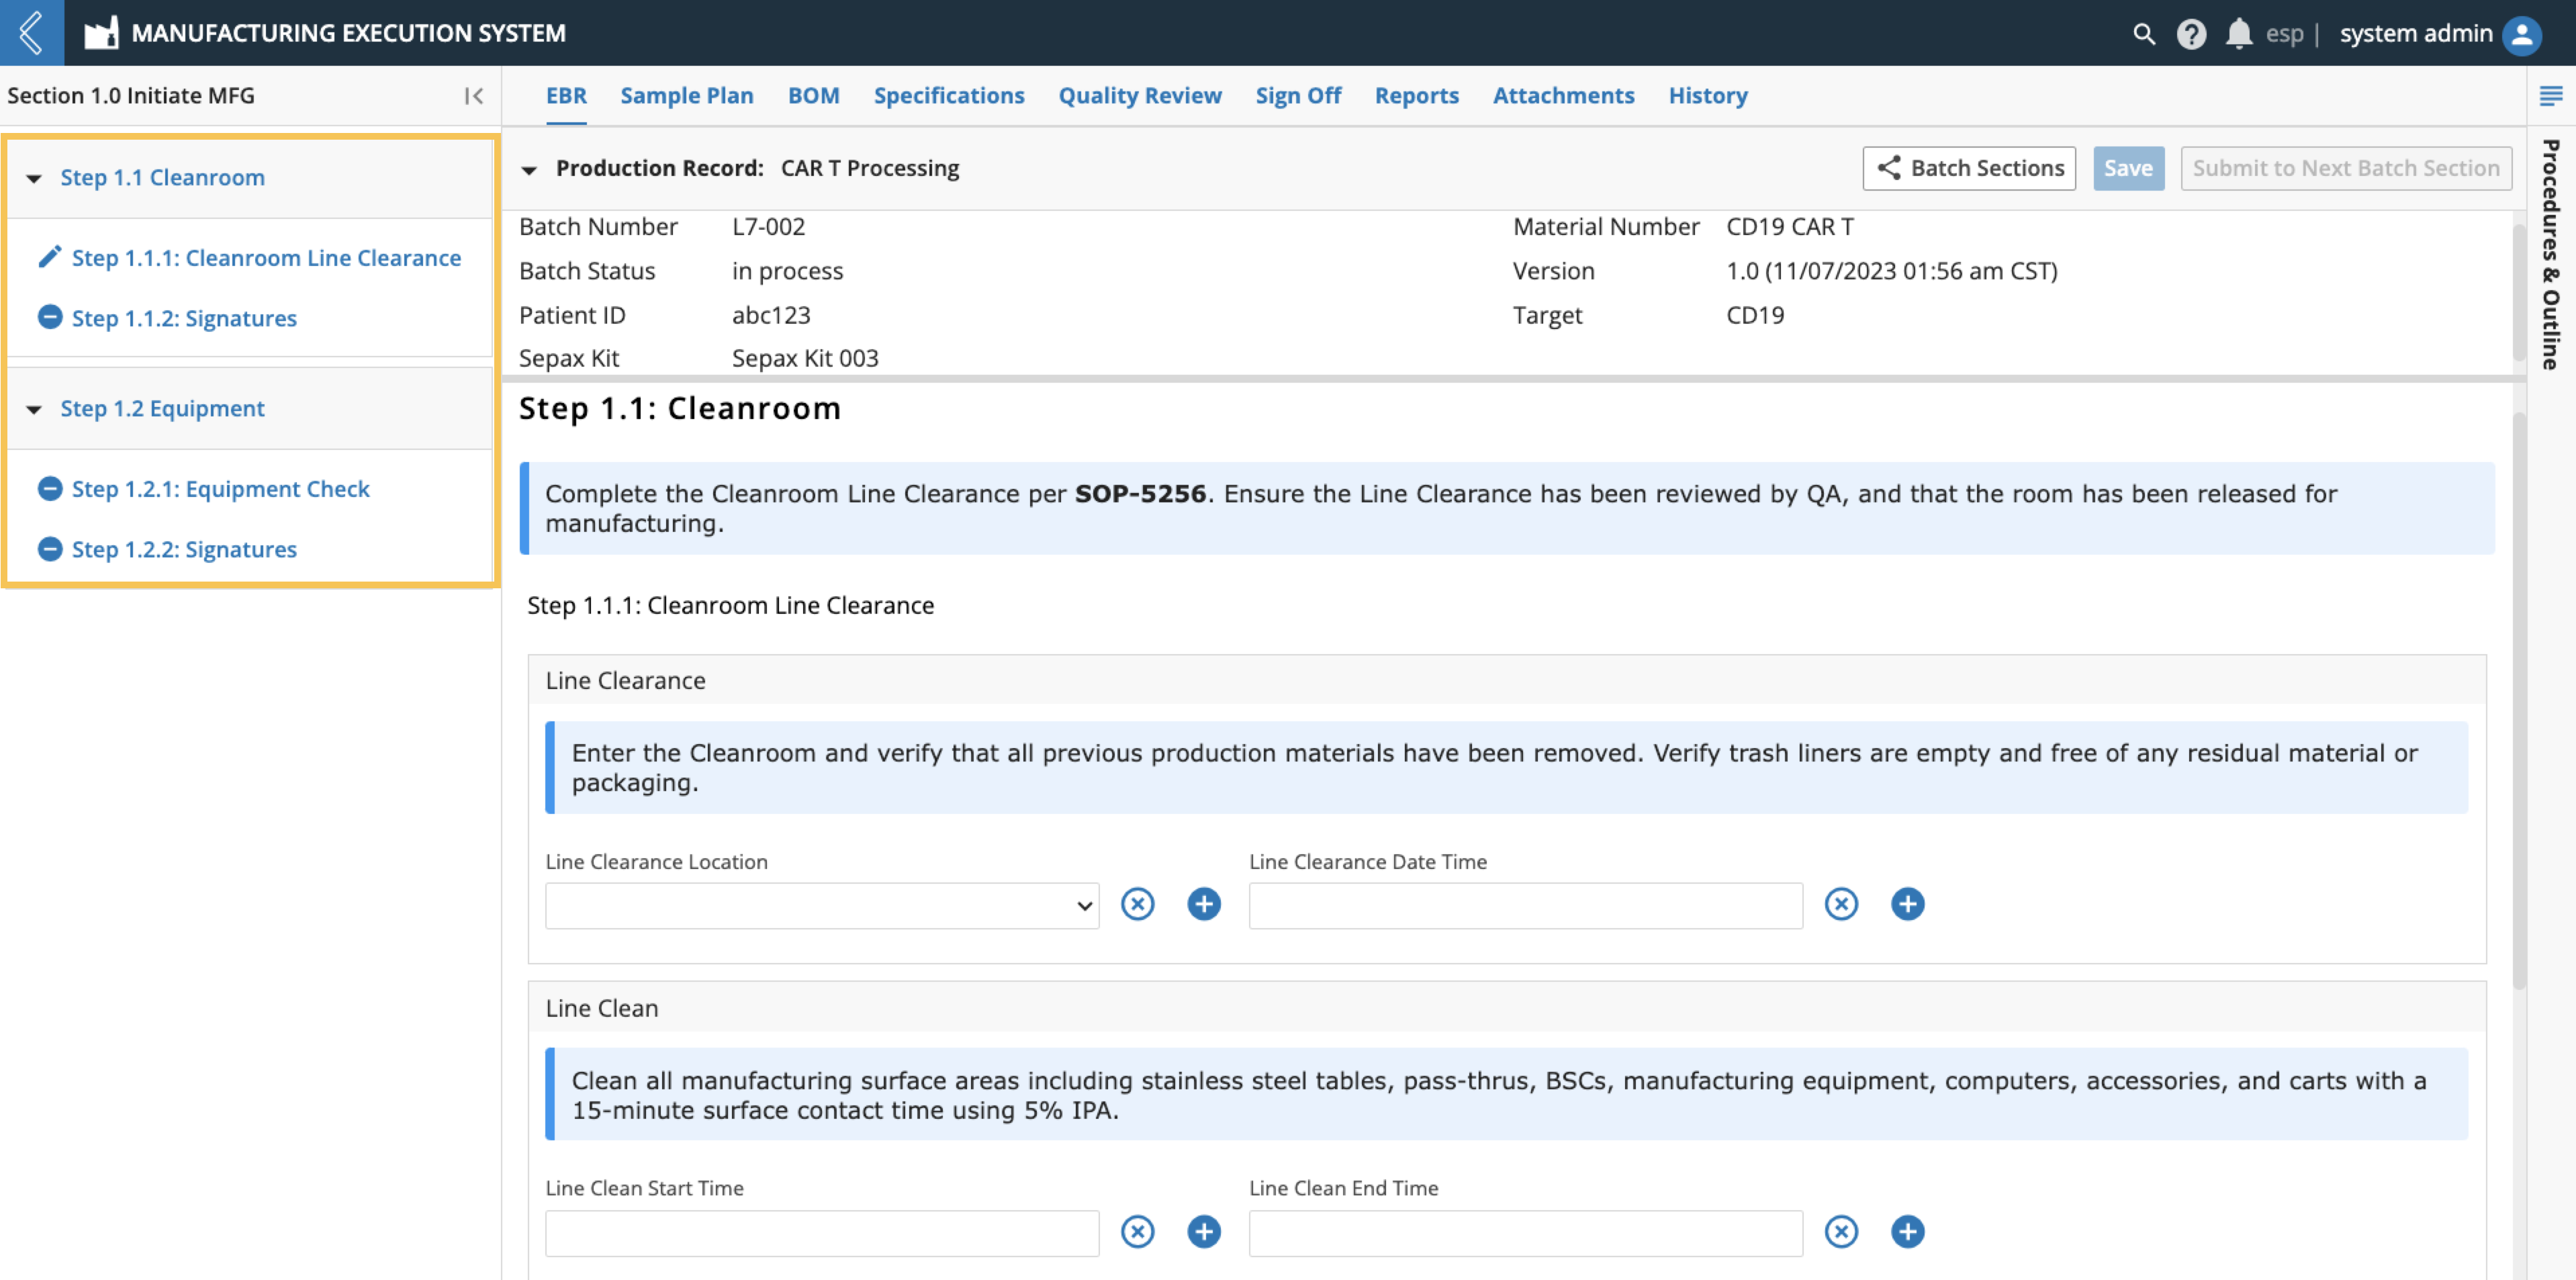Click pencil icon beside Cleanroom Line Clearance

(x=49, y=258)
